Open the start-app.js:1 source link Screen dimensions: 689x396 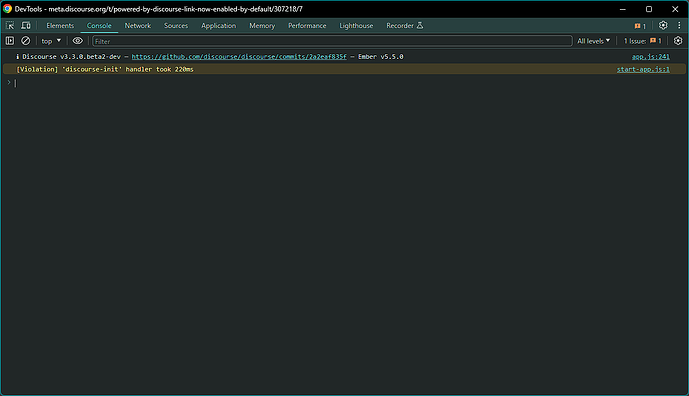click(643, 69)
